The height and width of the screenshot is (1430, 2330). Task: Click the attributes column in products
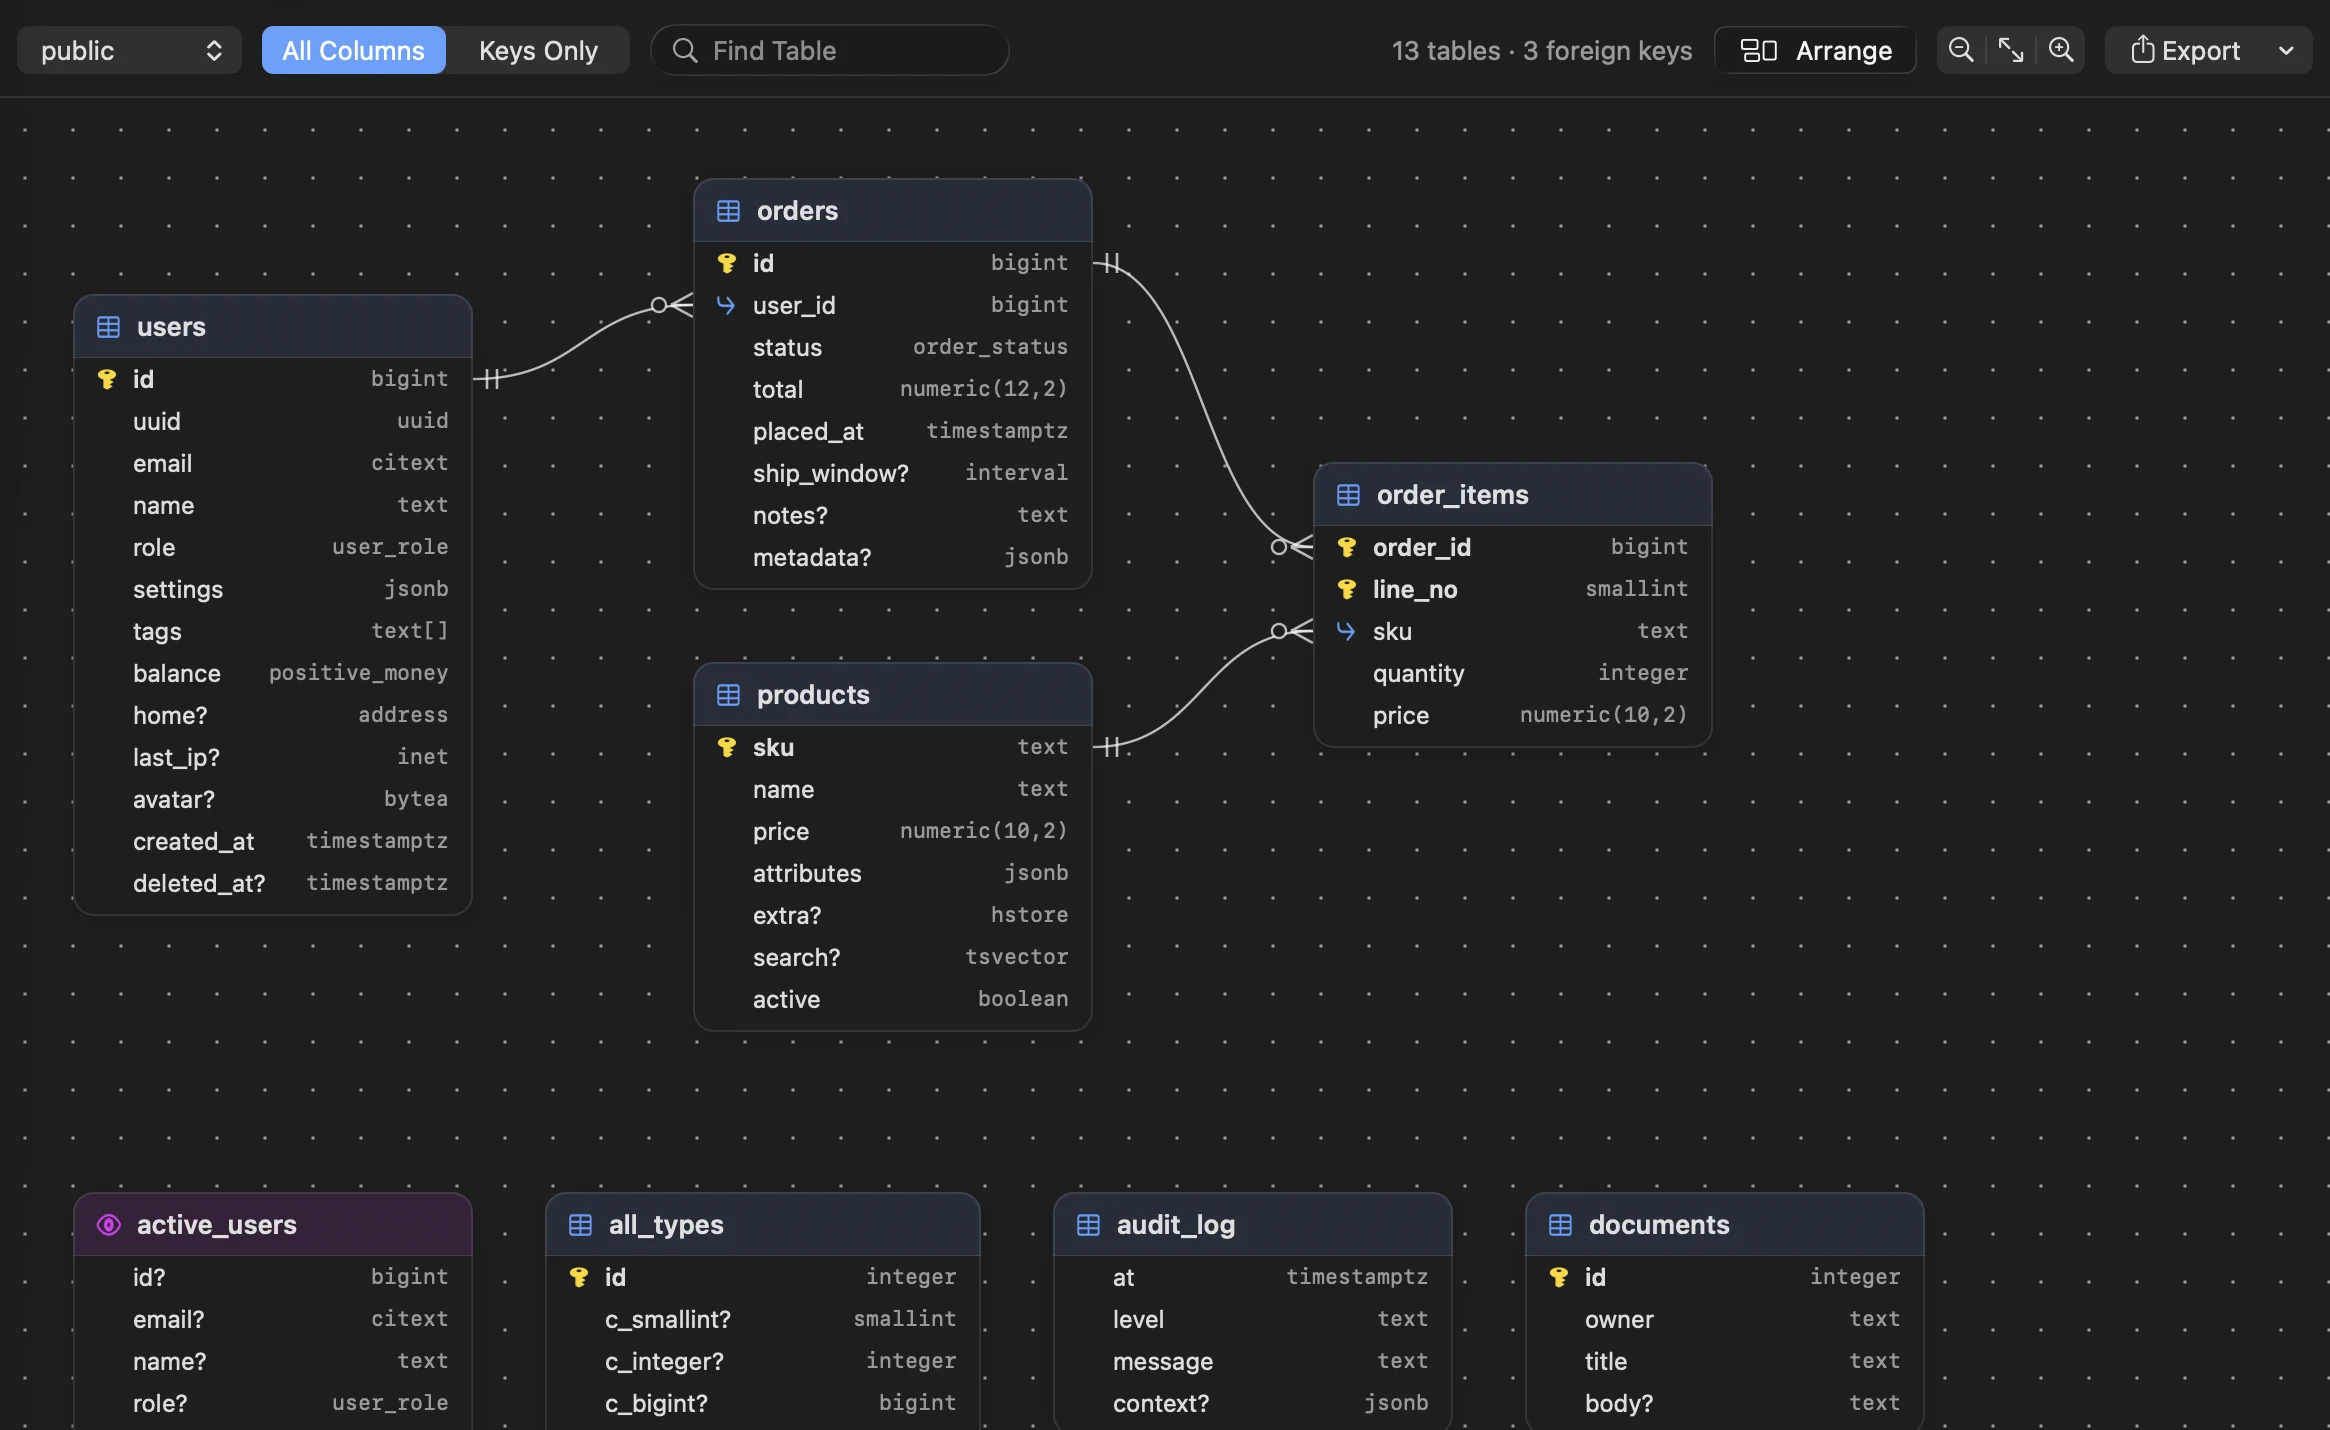(893, 873)
